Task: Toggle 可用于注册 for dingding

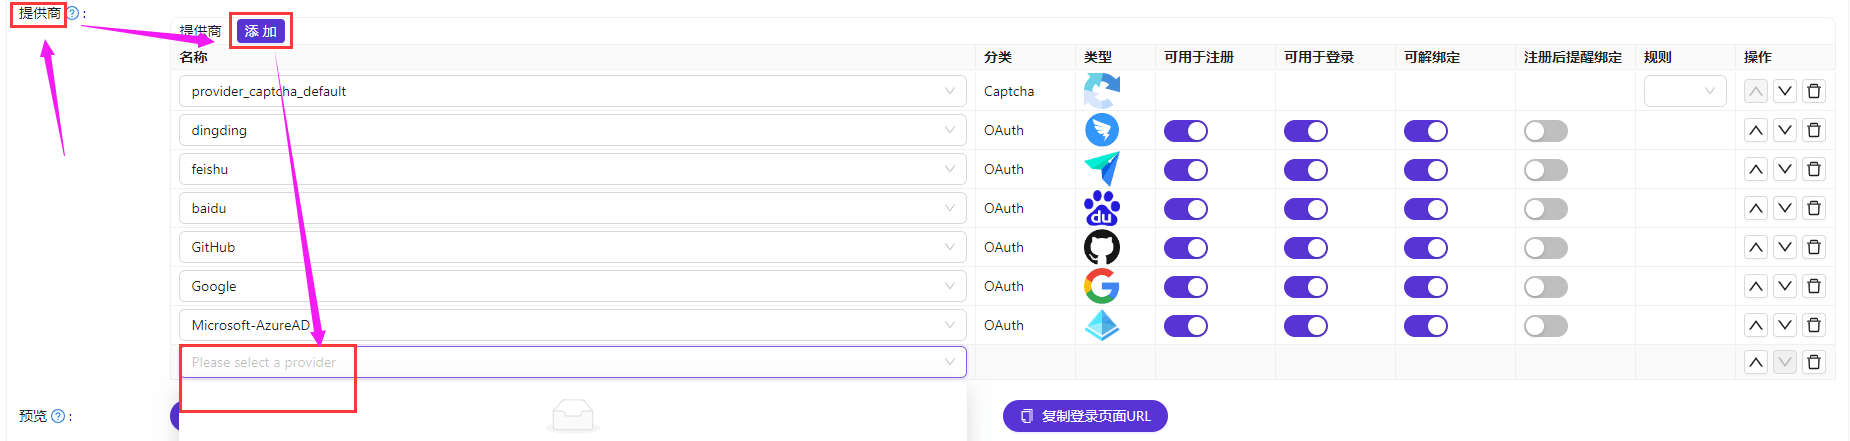Action: [1186, 131]
